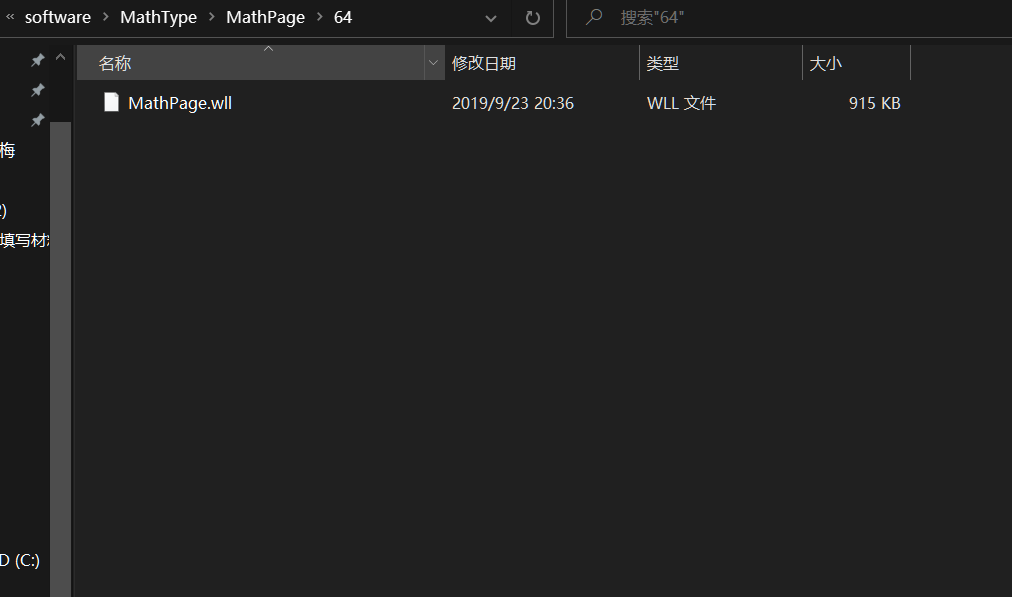
Task: Open the MathPage.wll file
Action: (x=179, y=102)
